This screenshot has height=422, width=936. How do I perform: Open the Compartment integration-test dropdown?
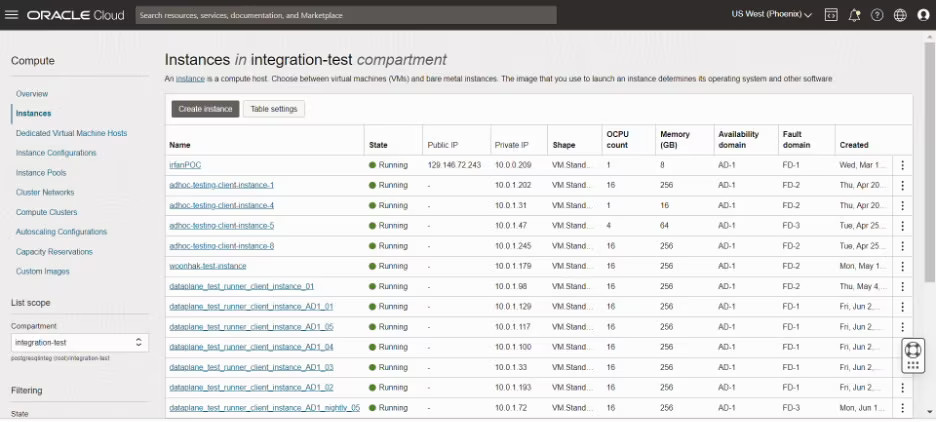click(81, 342)
